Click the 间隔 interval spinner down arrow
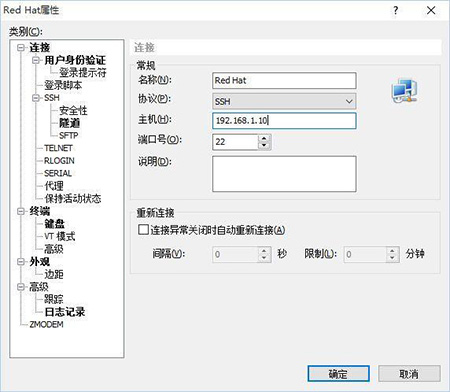The height and width of the screenshot is (392, 450). (x=264, y=258)
